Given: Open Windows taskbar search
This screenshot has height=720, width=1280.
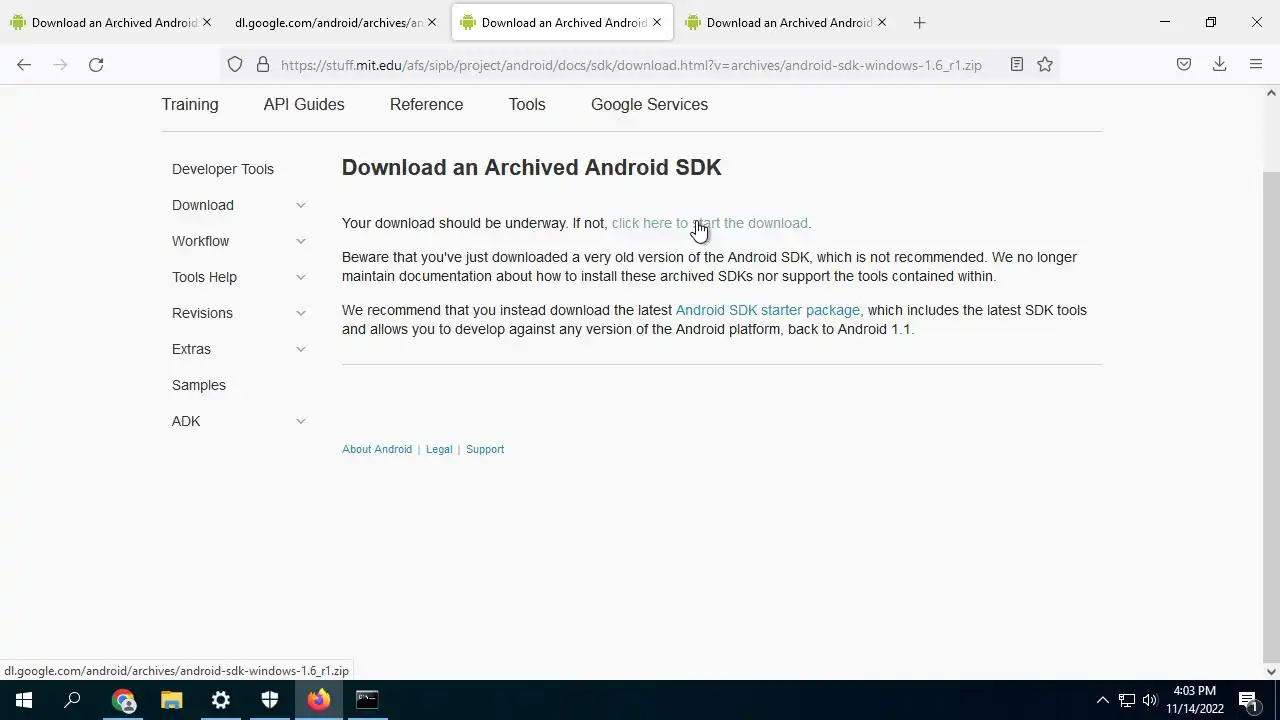Looking at the screenshot, I should tap(72, 700).
